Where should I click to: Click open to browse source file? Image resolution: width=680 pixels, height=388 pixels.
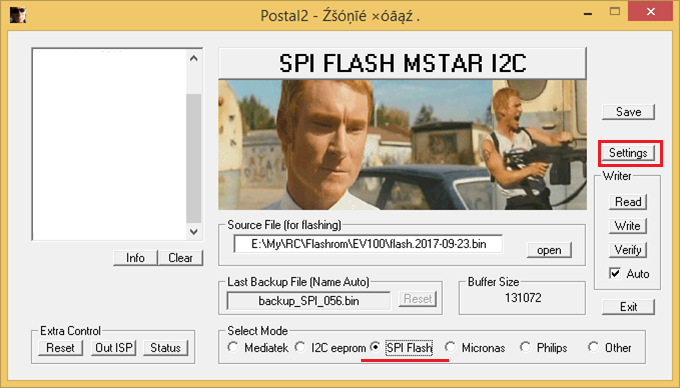(x=549, y=250)
